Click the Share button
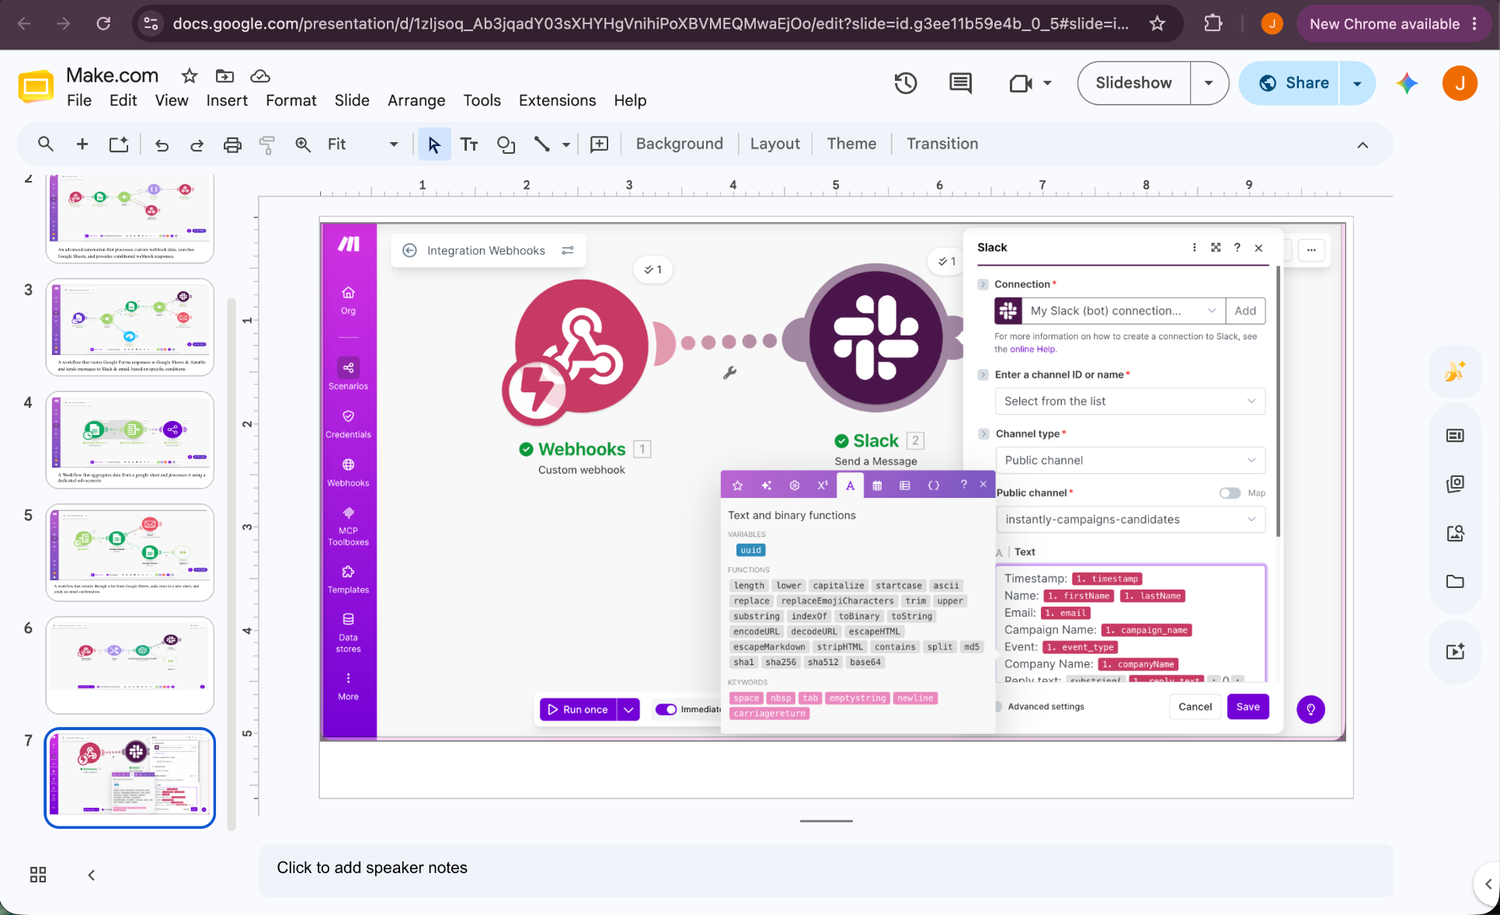 1295,83
